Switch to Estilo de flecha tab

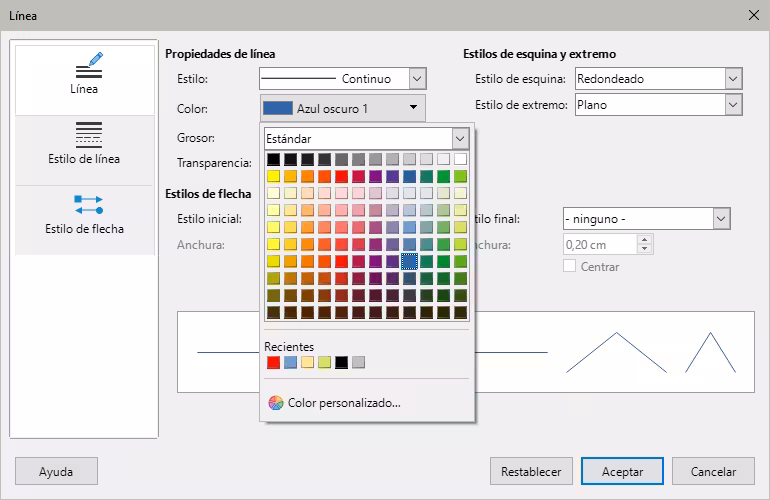click(84, 221)
